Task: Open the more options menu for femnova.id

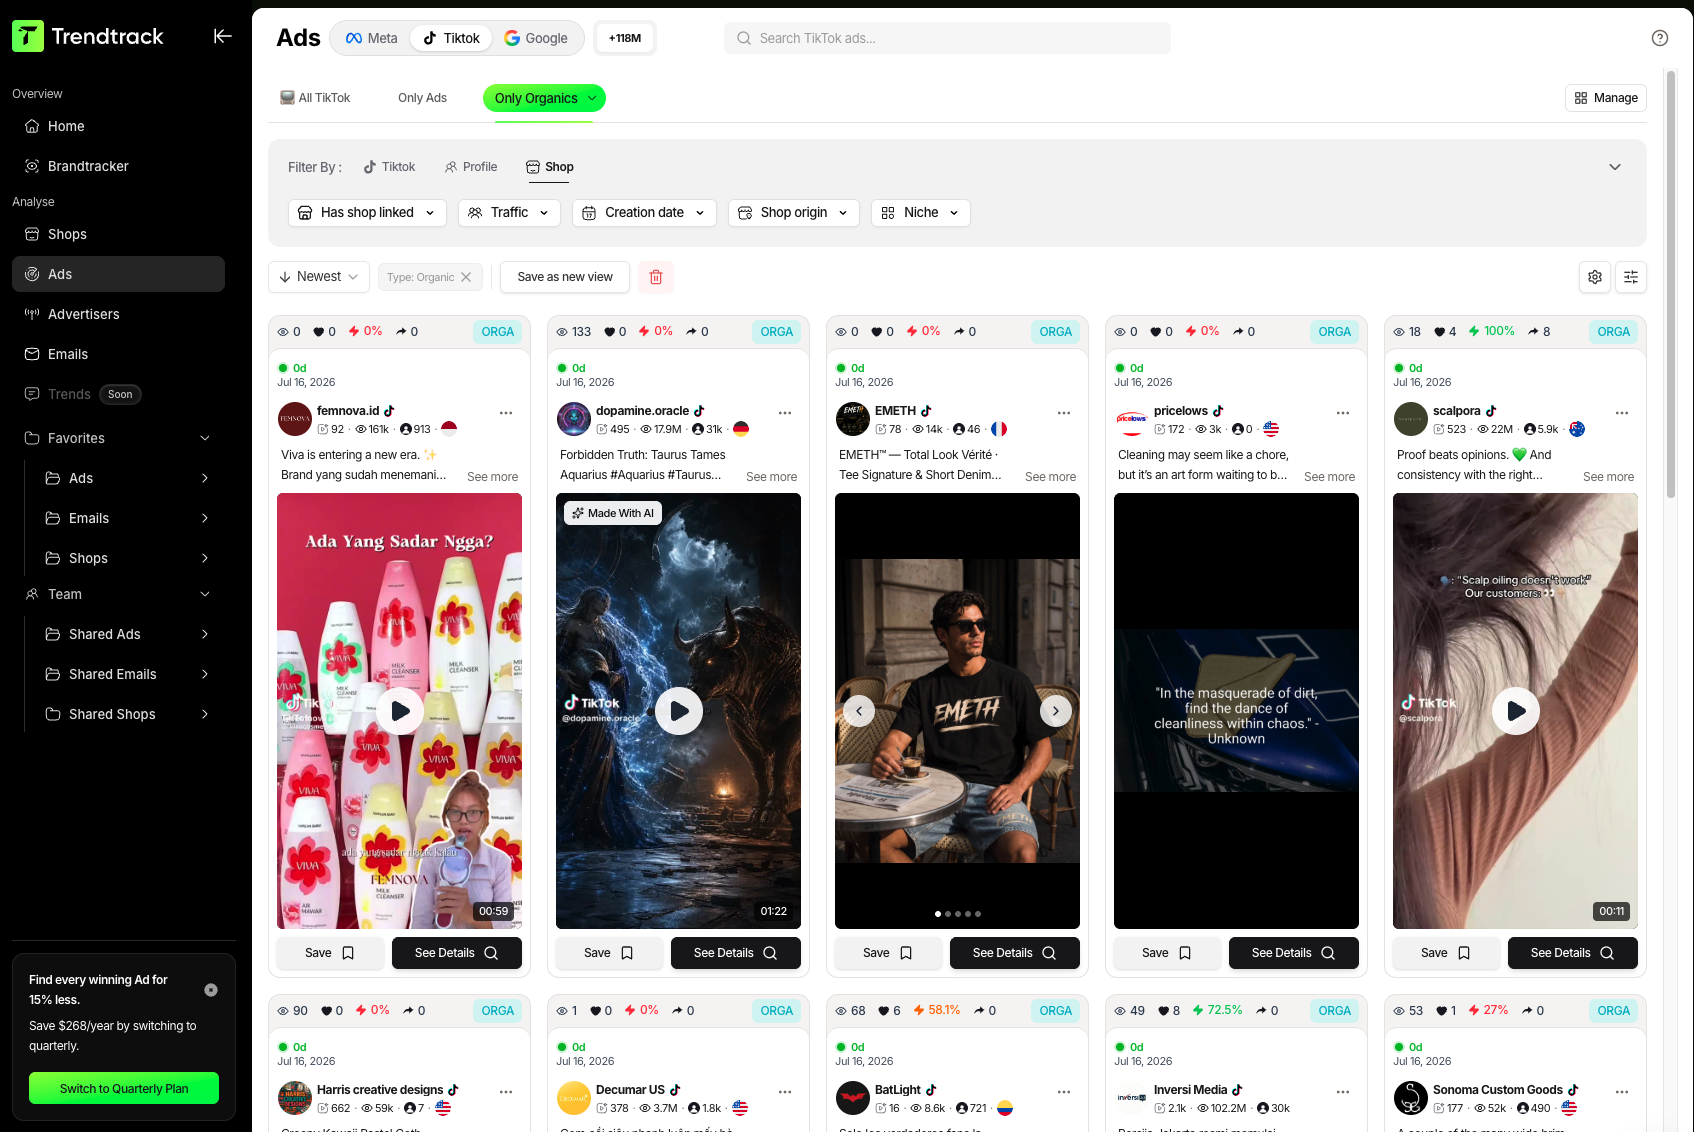Action: (506, 413)
